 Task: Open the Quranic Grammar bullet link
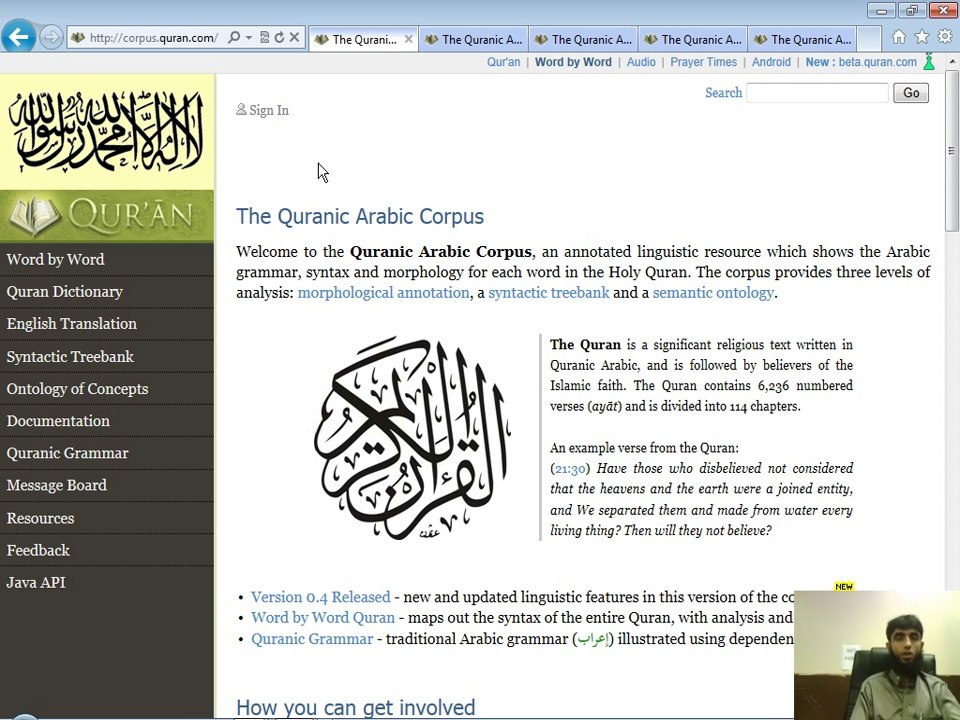click(312, 639)
